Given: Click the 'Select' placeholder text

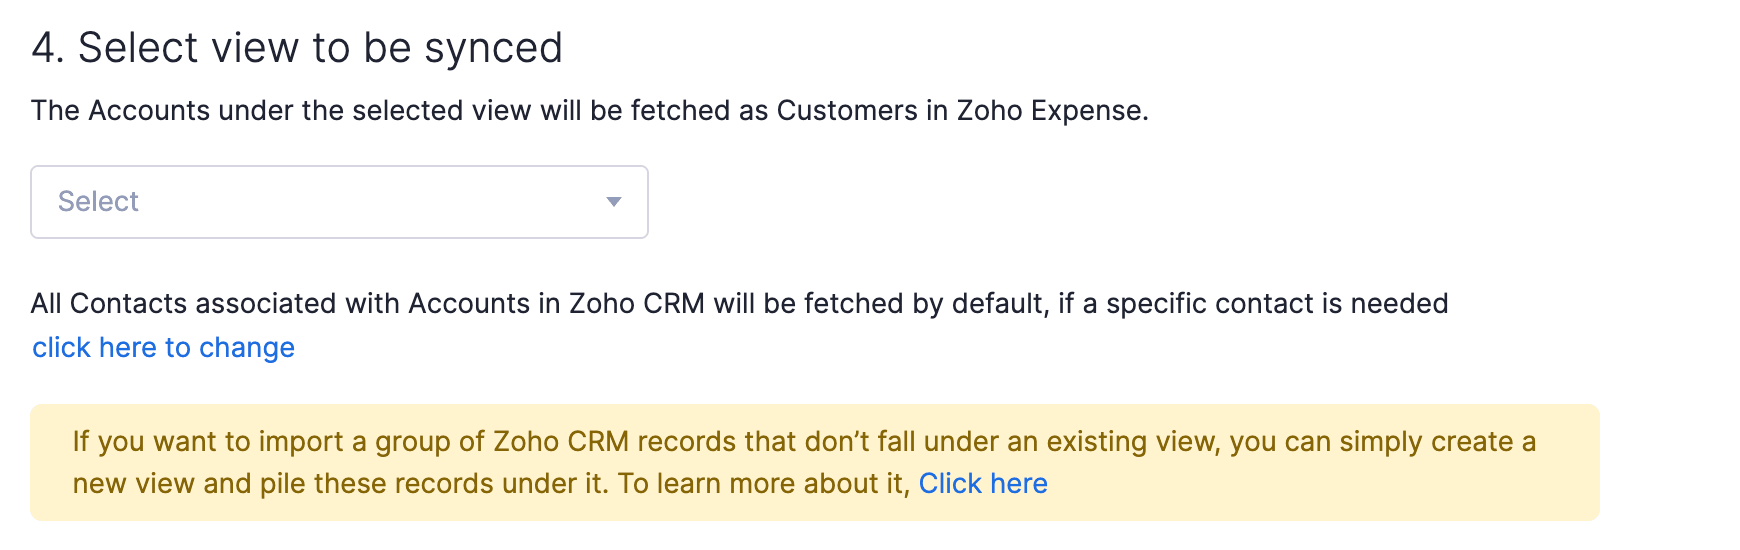Looking at the screenshot, I should click(98, 202).
